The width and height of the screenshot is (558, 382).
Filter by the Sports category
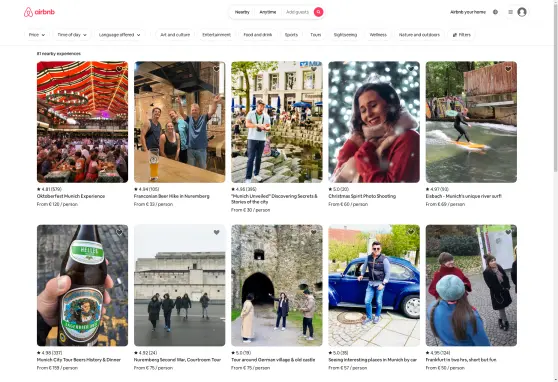click(291, 35)
